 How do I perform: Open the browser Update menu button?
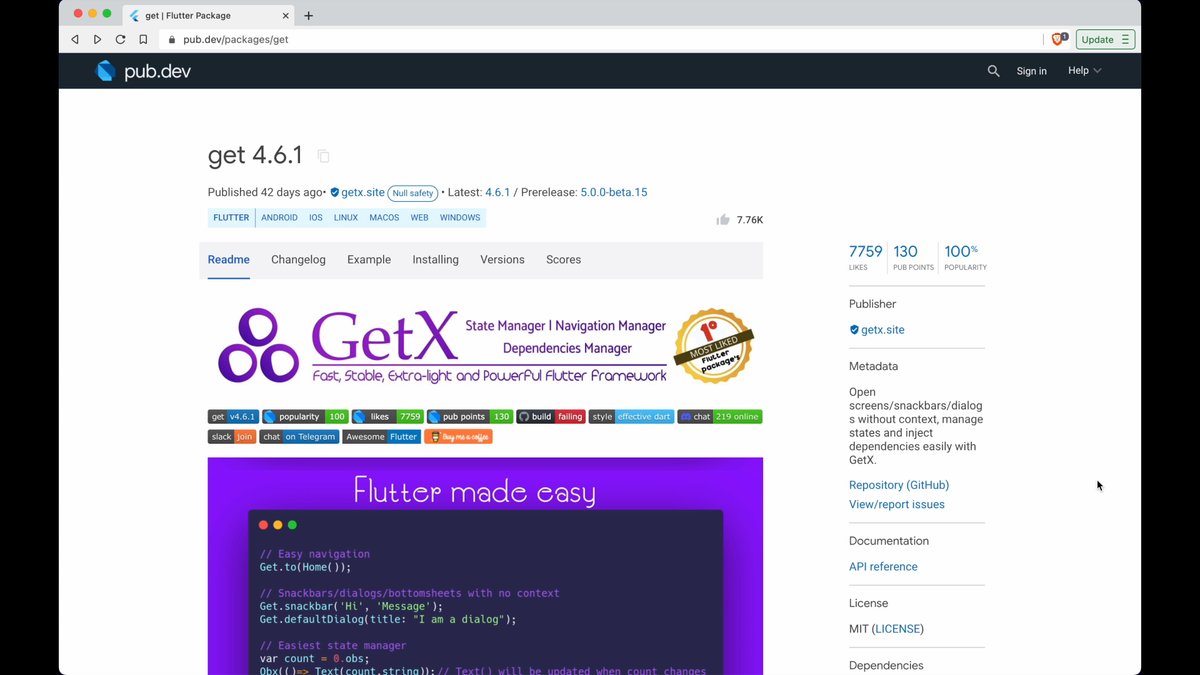pyautogui.click(x=1105, y=40)
